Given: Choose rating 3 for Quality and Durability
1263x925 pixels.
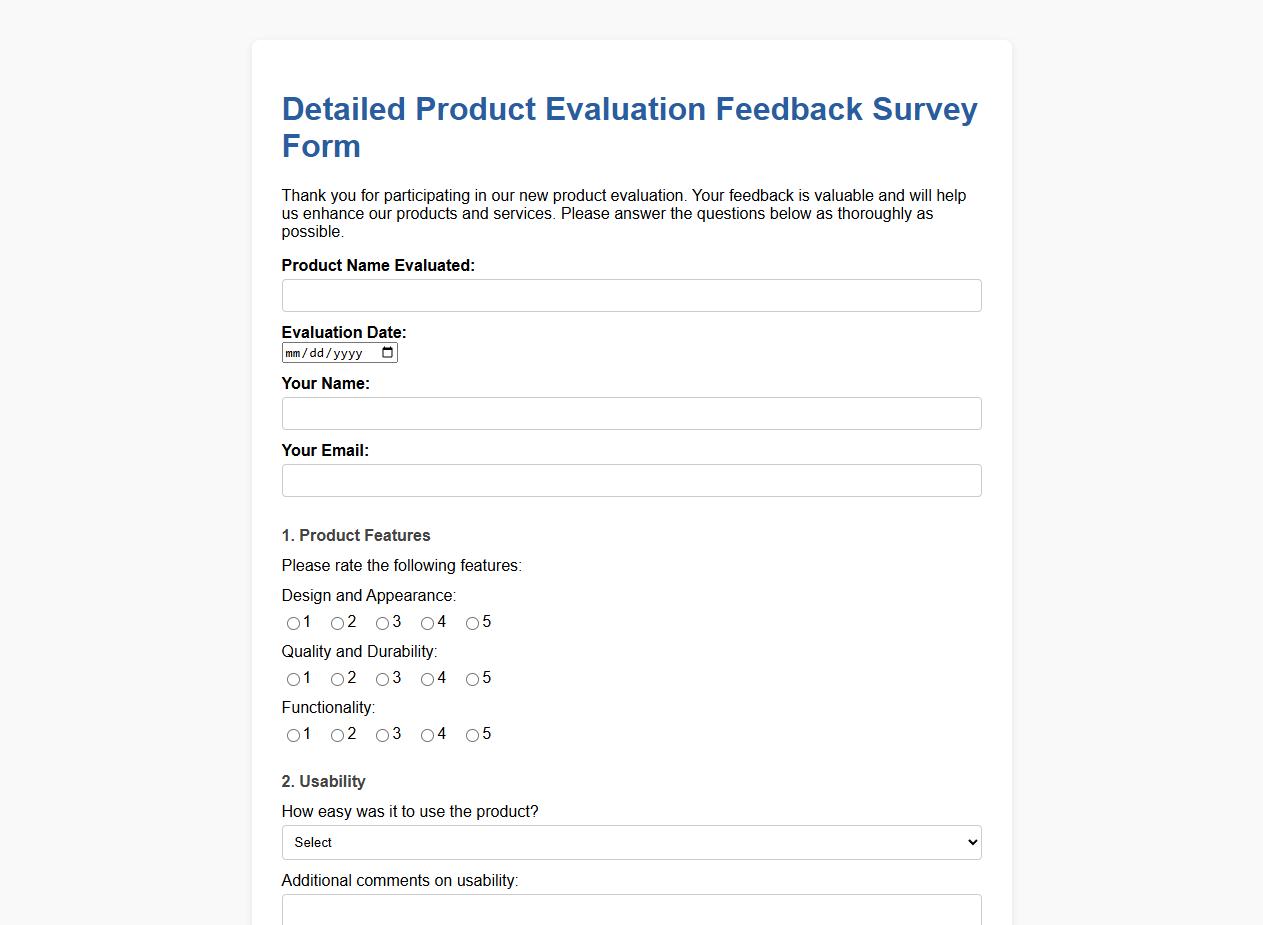Looking at the screenshot, I should click(380, 679).
